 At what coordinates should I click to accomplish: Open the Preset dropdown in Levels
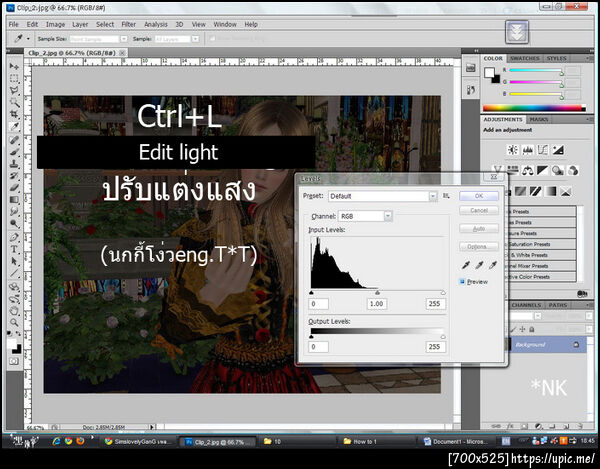pyautogui.click(x=382, y=196)
